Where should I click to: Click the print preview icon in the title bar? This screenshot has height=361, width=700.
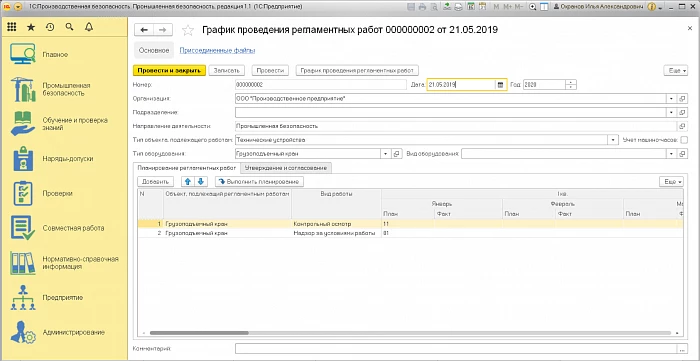coord(434,7)
